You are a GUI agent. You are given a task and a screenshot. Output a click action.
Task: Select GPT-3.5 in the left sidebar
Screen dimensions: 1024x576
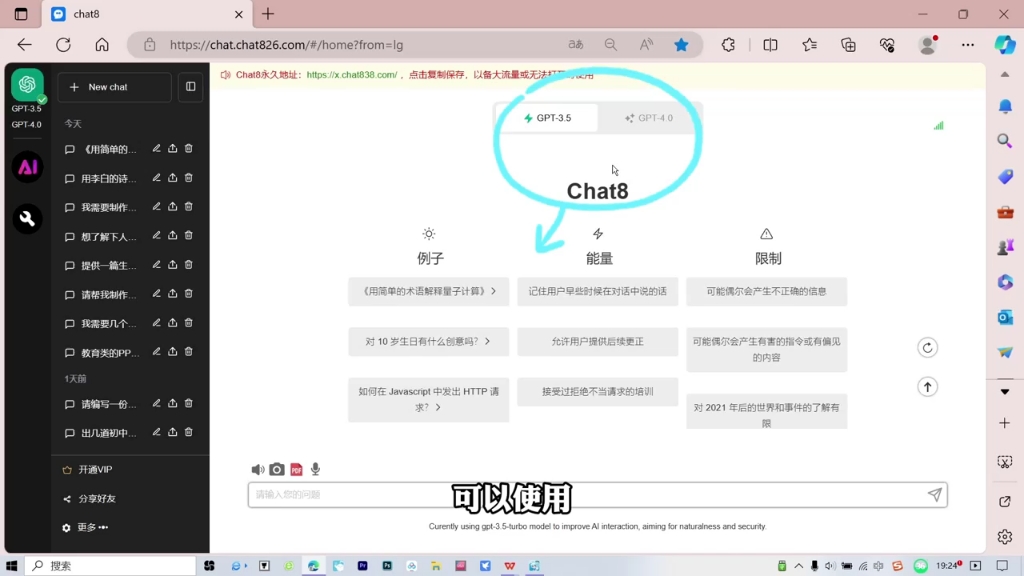coord(27,109)
